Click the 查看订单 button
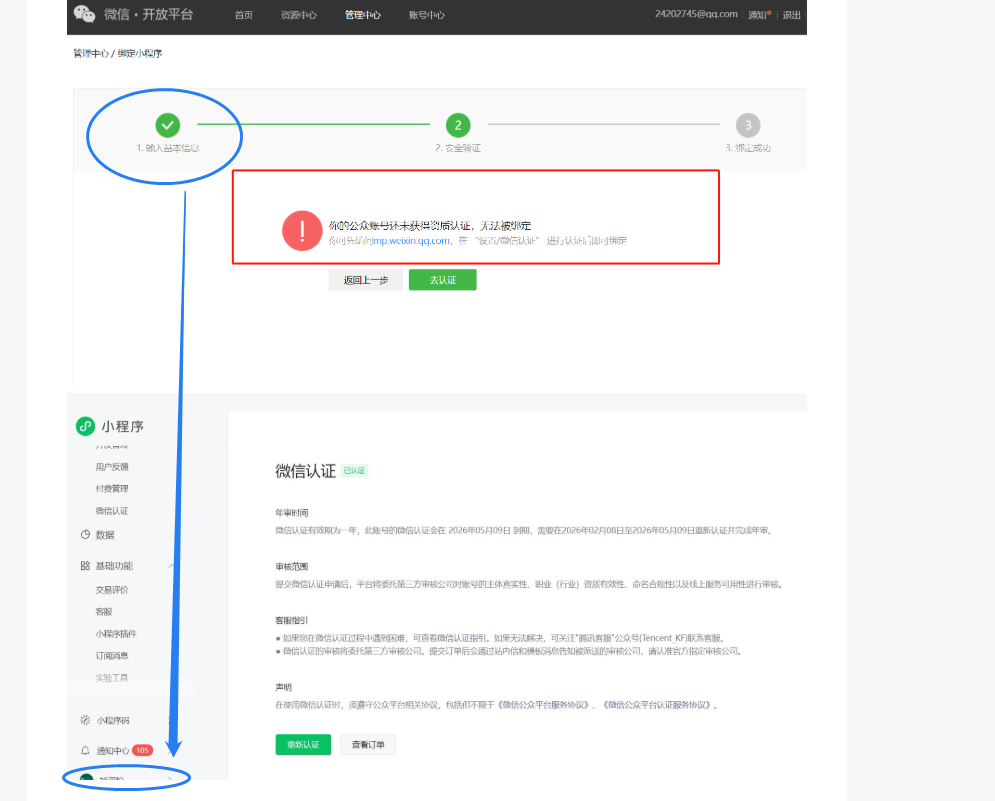The image size is (995, 801). click(368, 745)
